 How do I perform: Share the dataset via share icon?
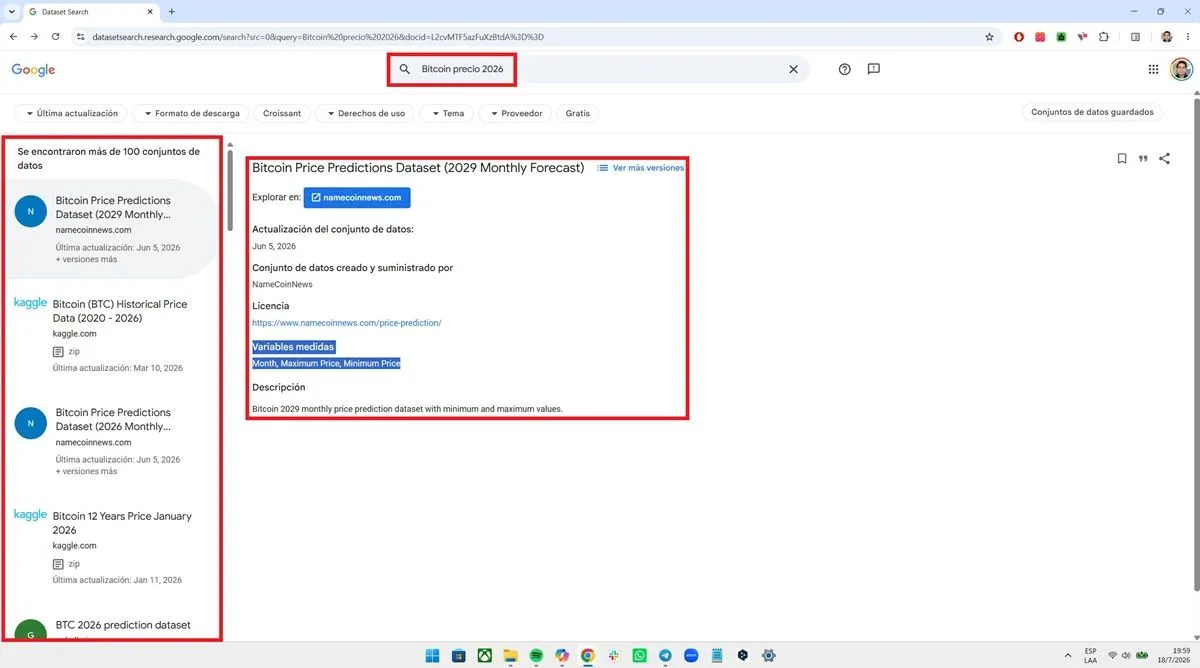click(1164, 158)
